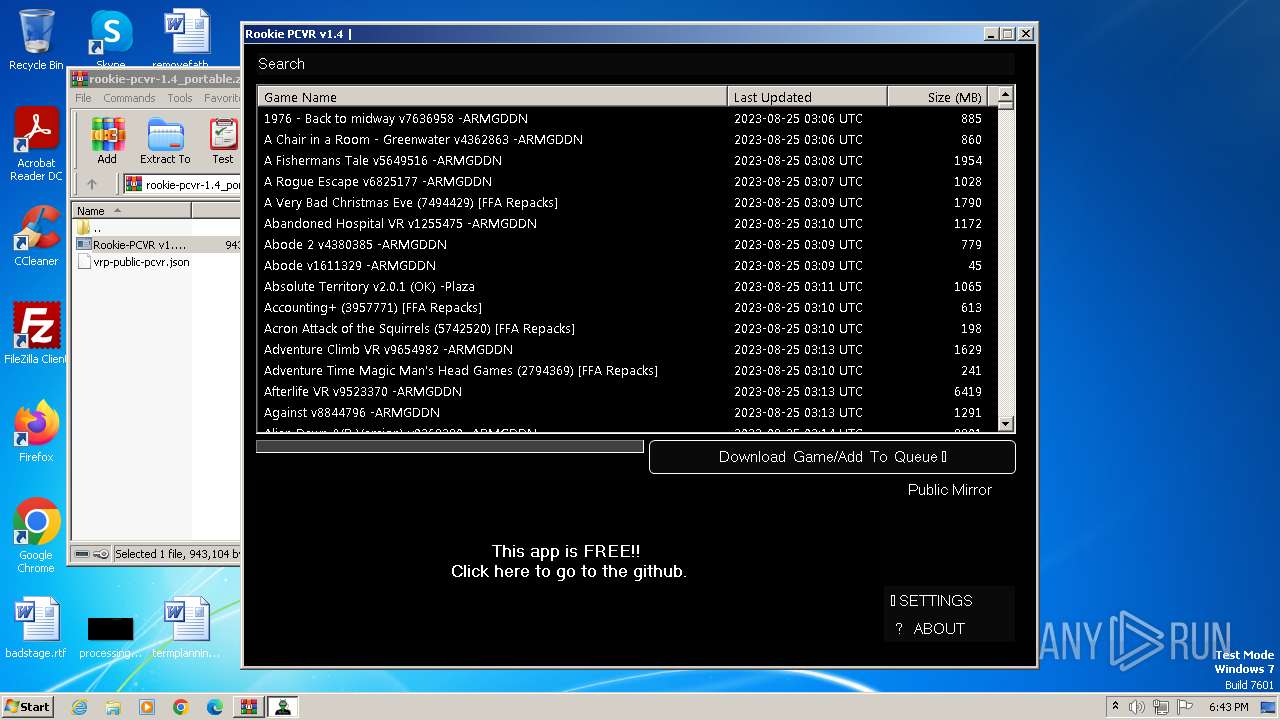
Task: Click the taskbar clock showing 6:43 PM
Action: pos(1228,707)
